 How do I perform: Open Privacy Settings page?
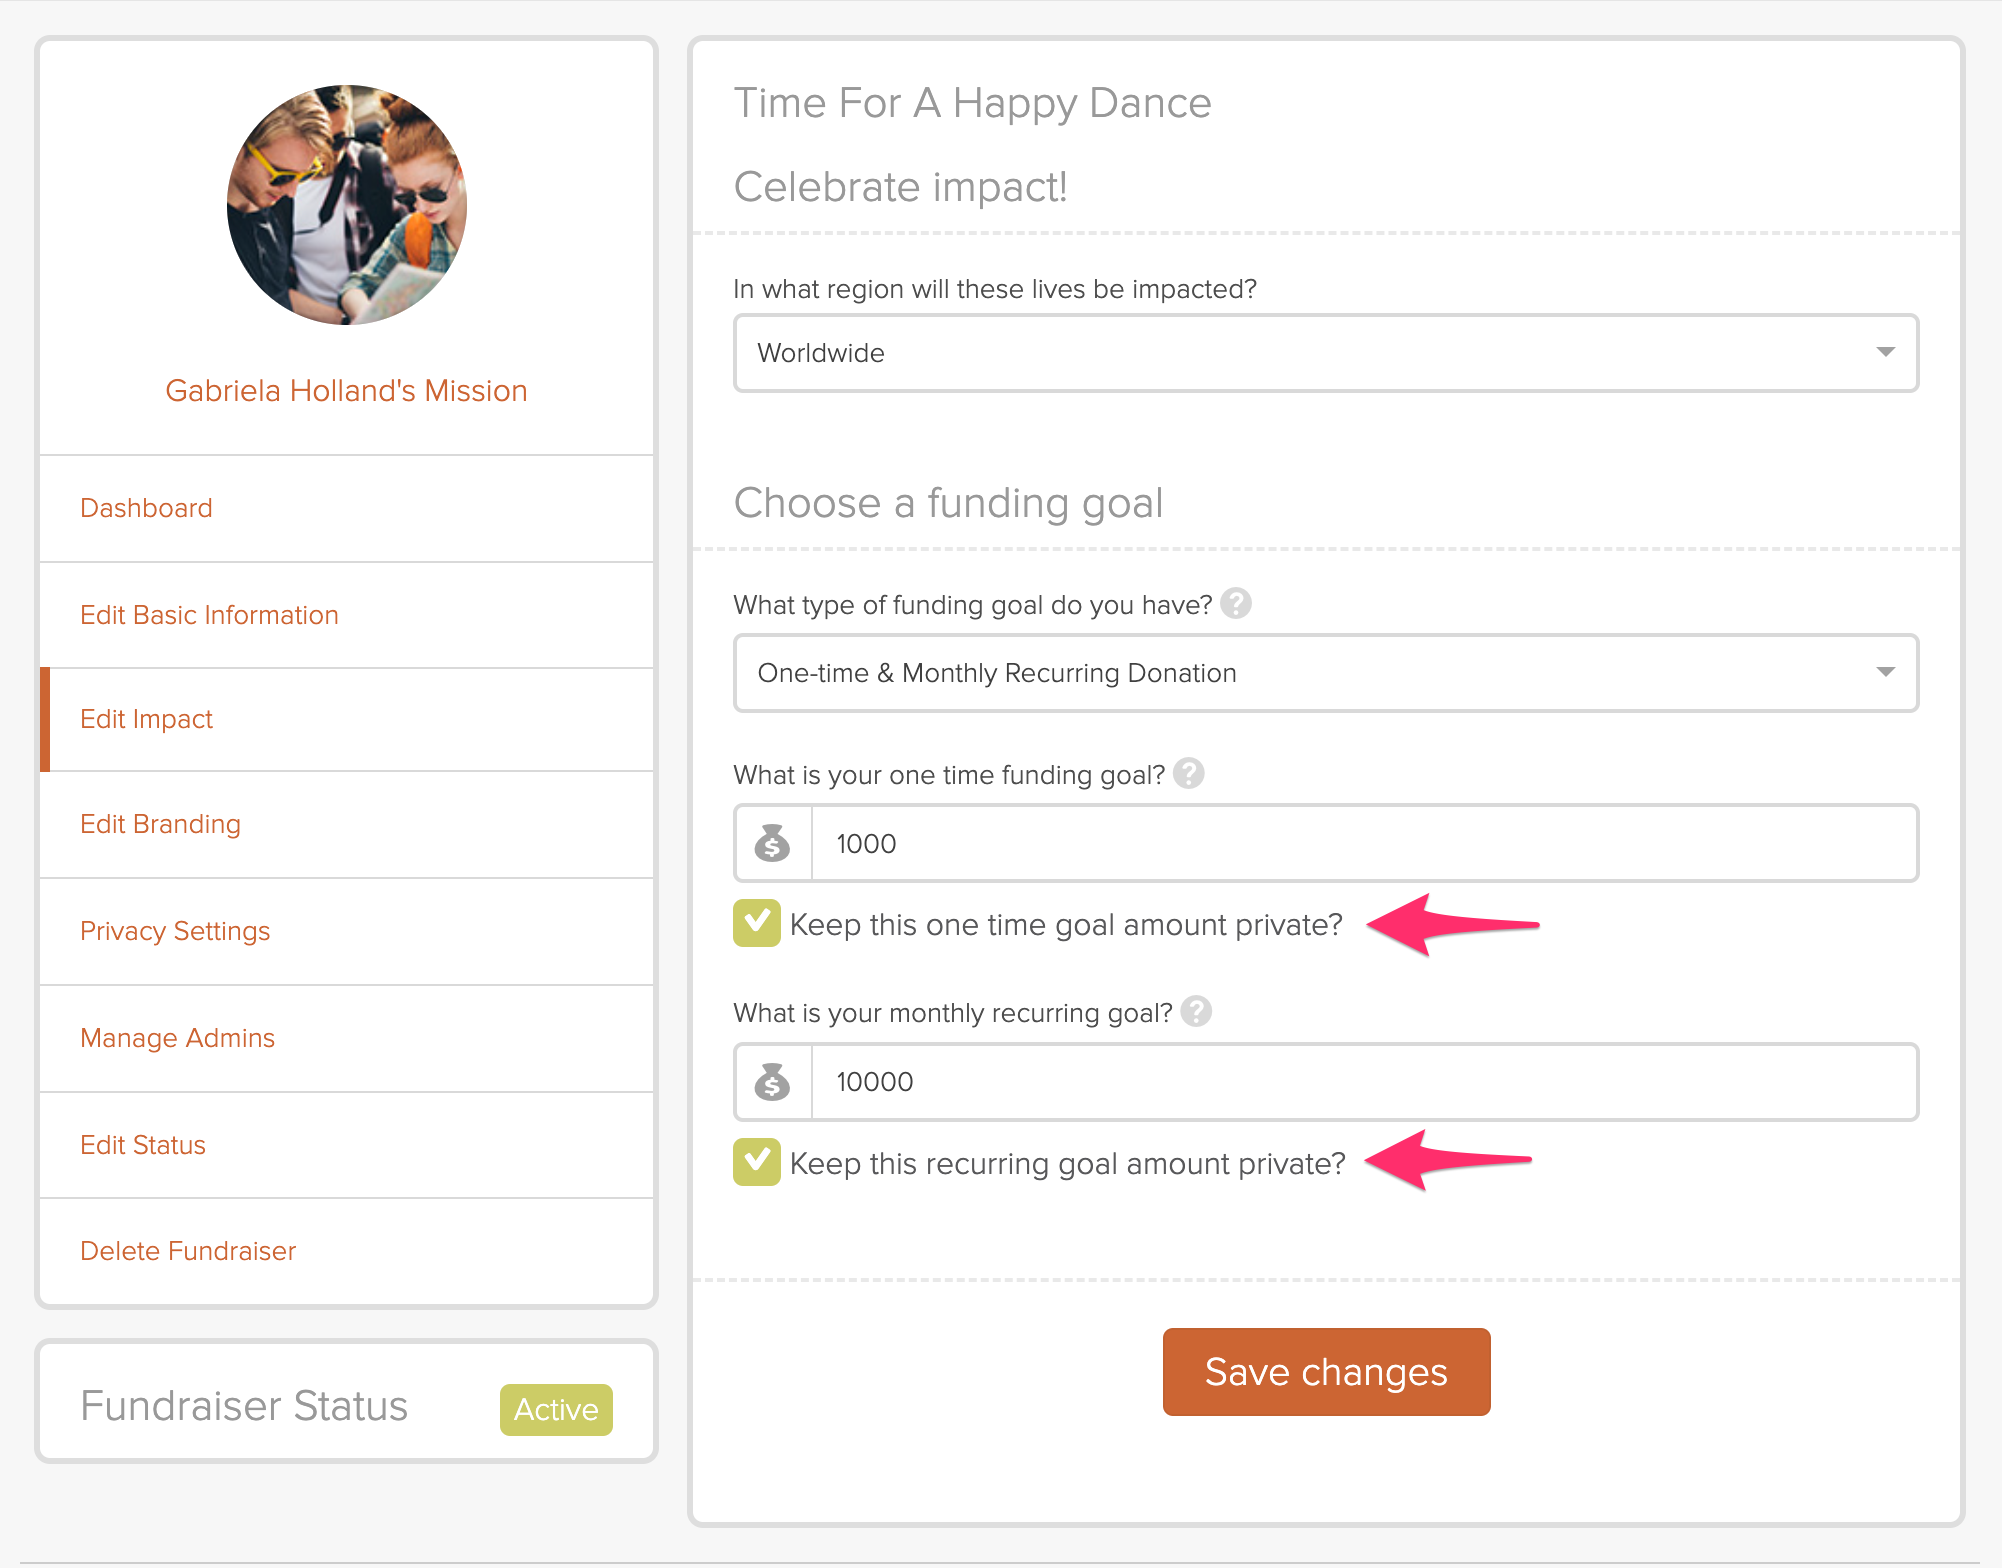pos(175,931)
